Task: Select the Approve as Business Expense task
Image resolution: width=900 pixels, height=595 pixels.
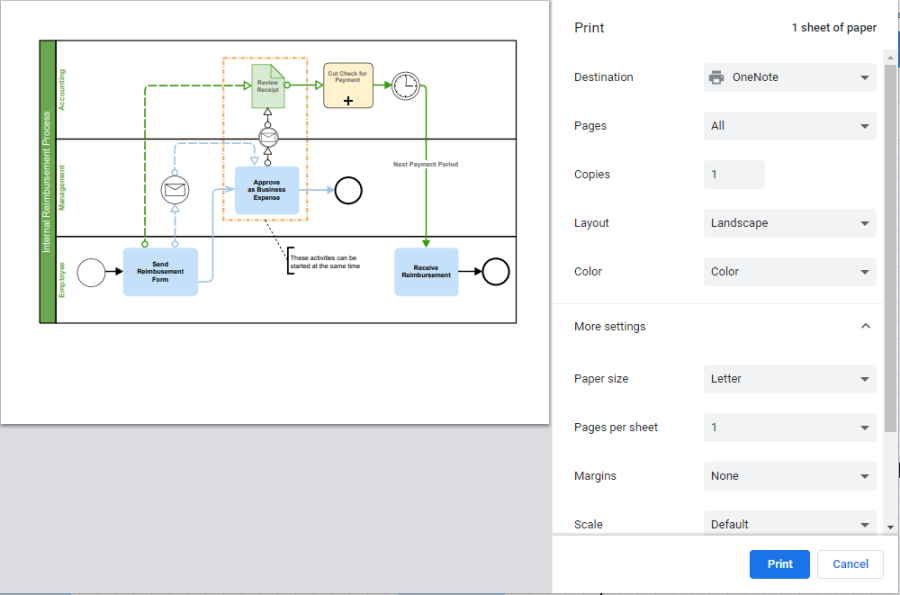Action: click(267, 190)
